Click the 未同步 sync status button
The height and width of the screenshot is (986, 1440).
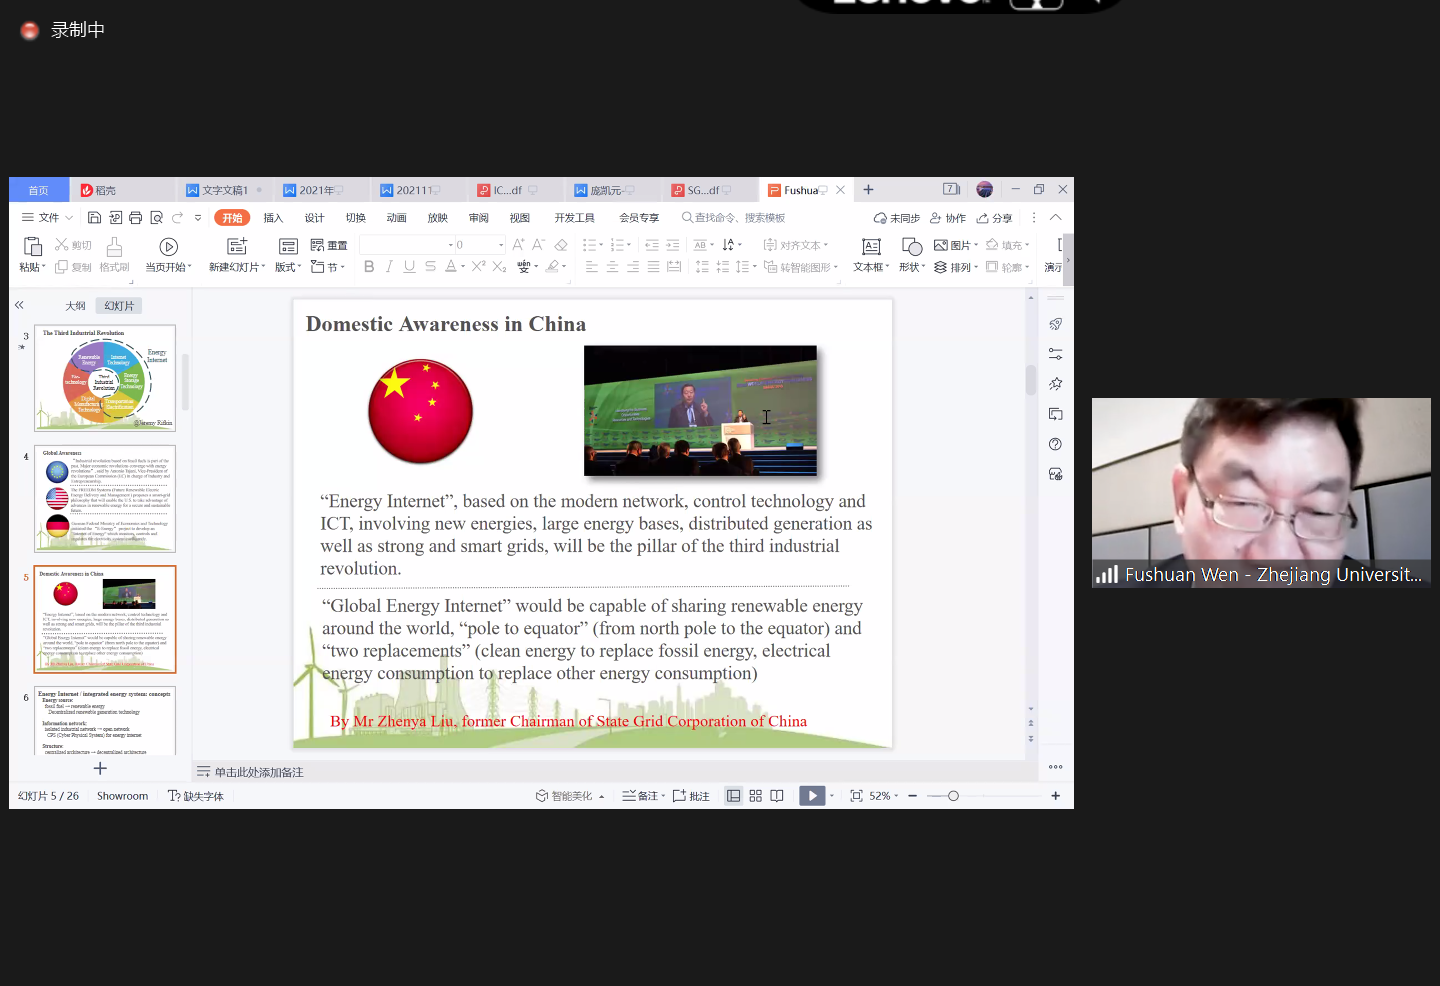click(x=897, y=218)
